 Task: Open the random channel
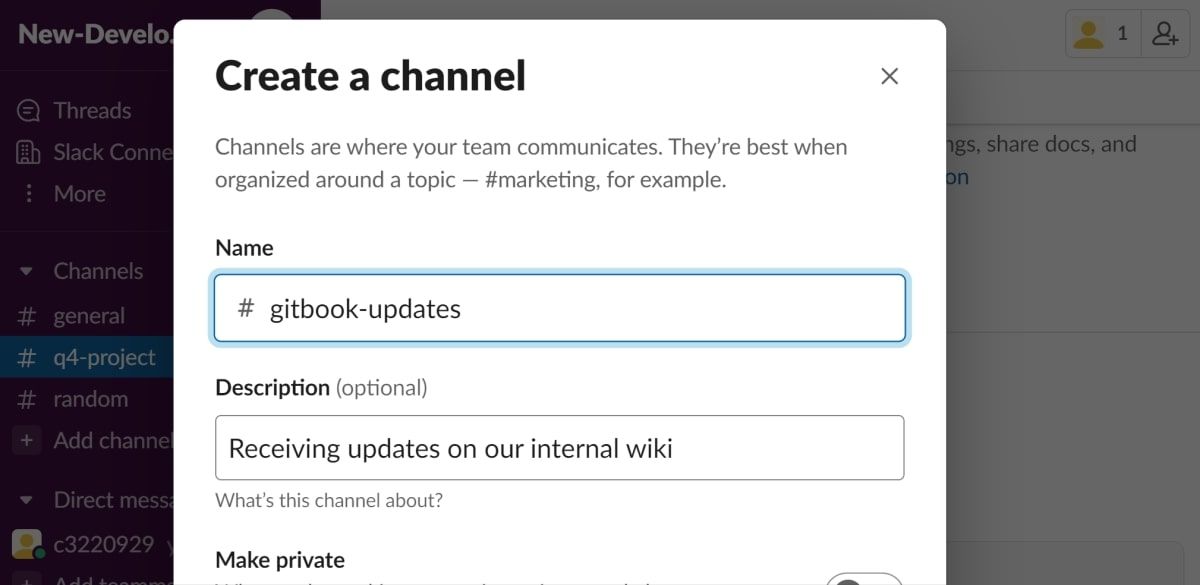point(90,399)
